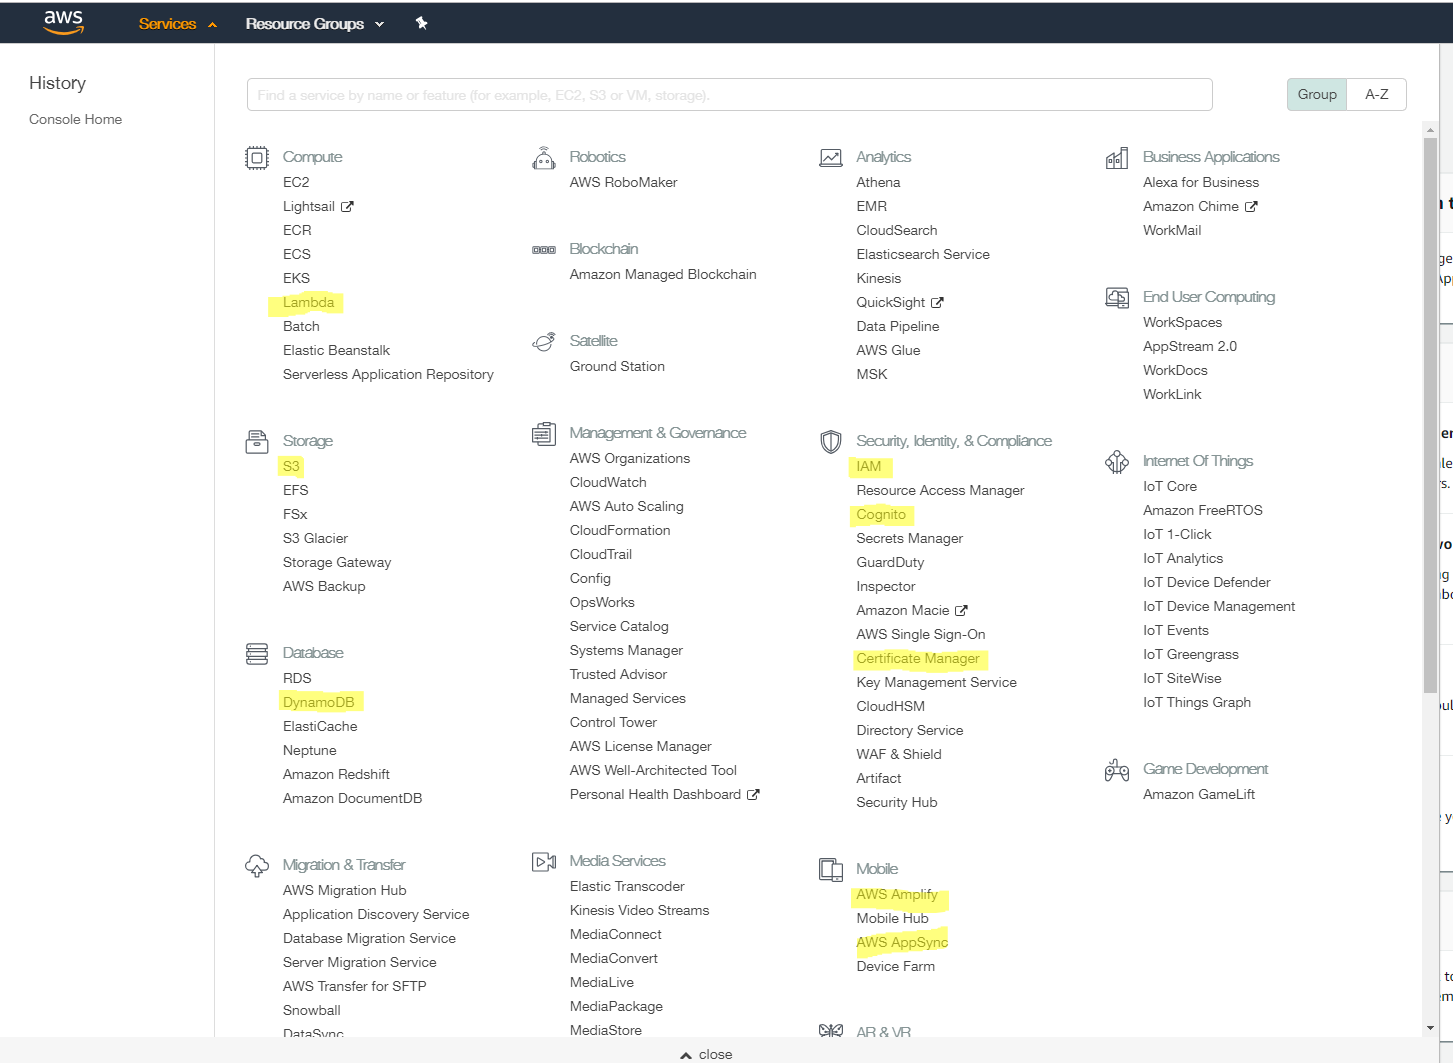Click external link icon beside Amazon Macie
Viewport: 1453px width, 1063px height.
[961, 611]
